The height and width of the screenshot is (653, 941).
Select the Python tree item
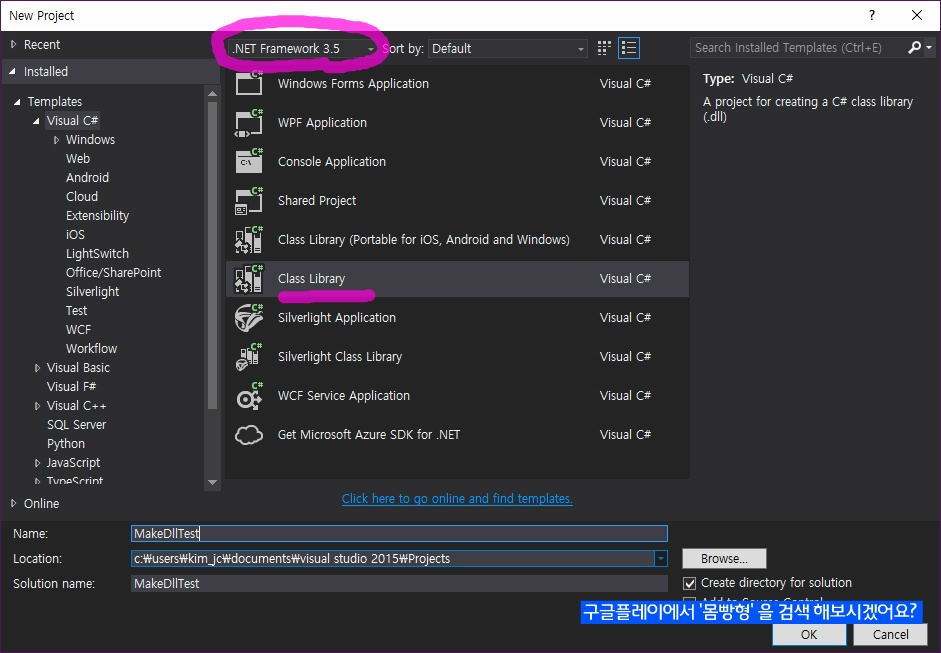[x=66, y=444]
